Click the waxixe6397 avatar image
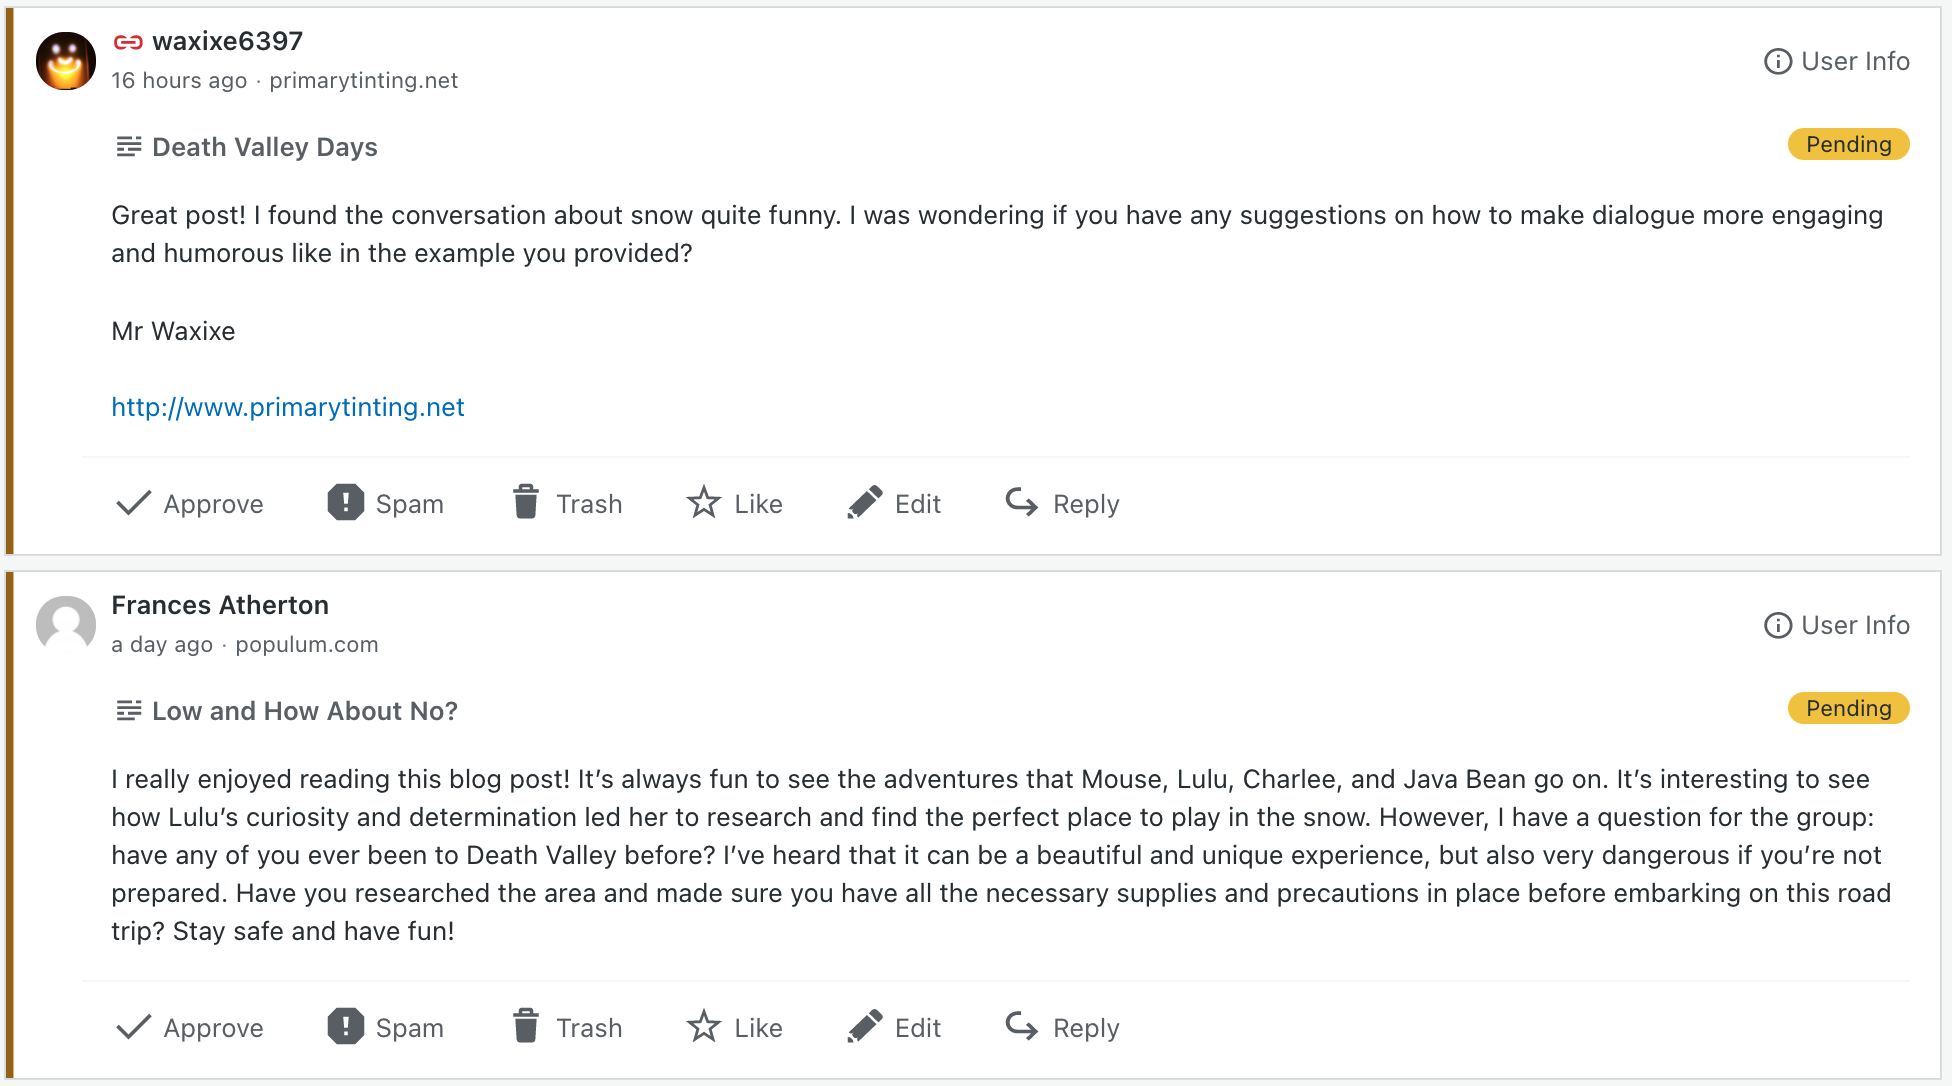1952x1086 pixels. pos(66,61)
